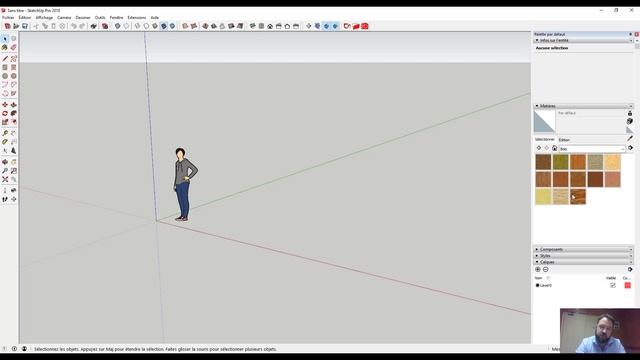Open the Fenêtre menu
Screen dimensions: 640x360
tap(116, 18)
